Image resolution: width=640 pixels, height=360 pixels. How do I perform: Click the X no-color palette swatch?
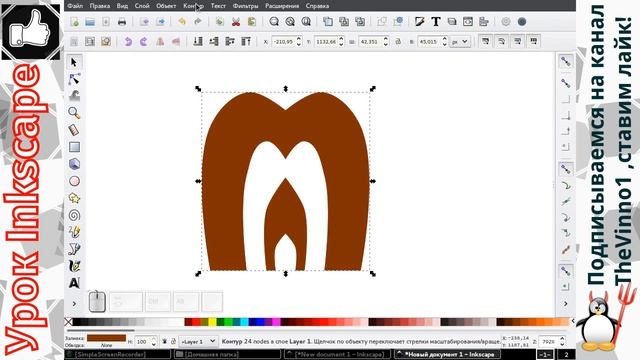[68, 322]
